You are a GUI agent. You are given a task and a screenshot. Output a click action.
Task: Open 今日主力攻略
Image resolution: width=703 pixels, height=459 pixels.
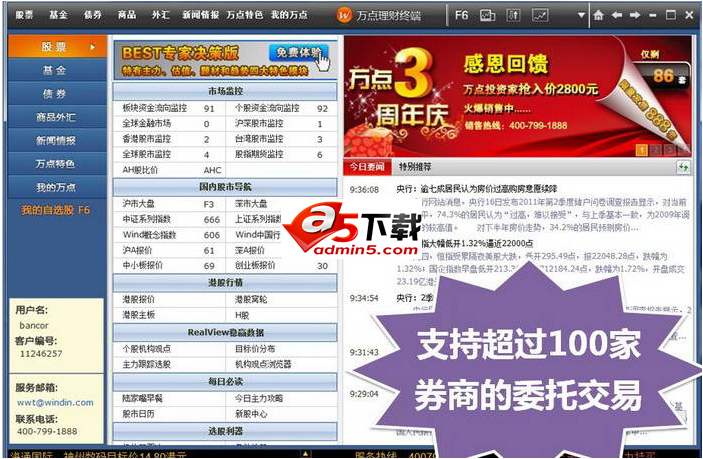click(259, 398)
